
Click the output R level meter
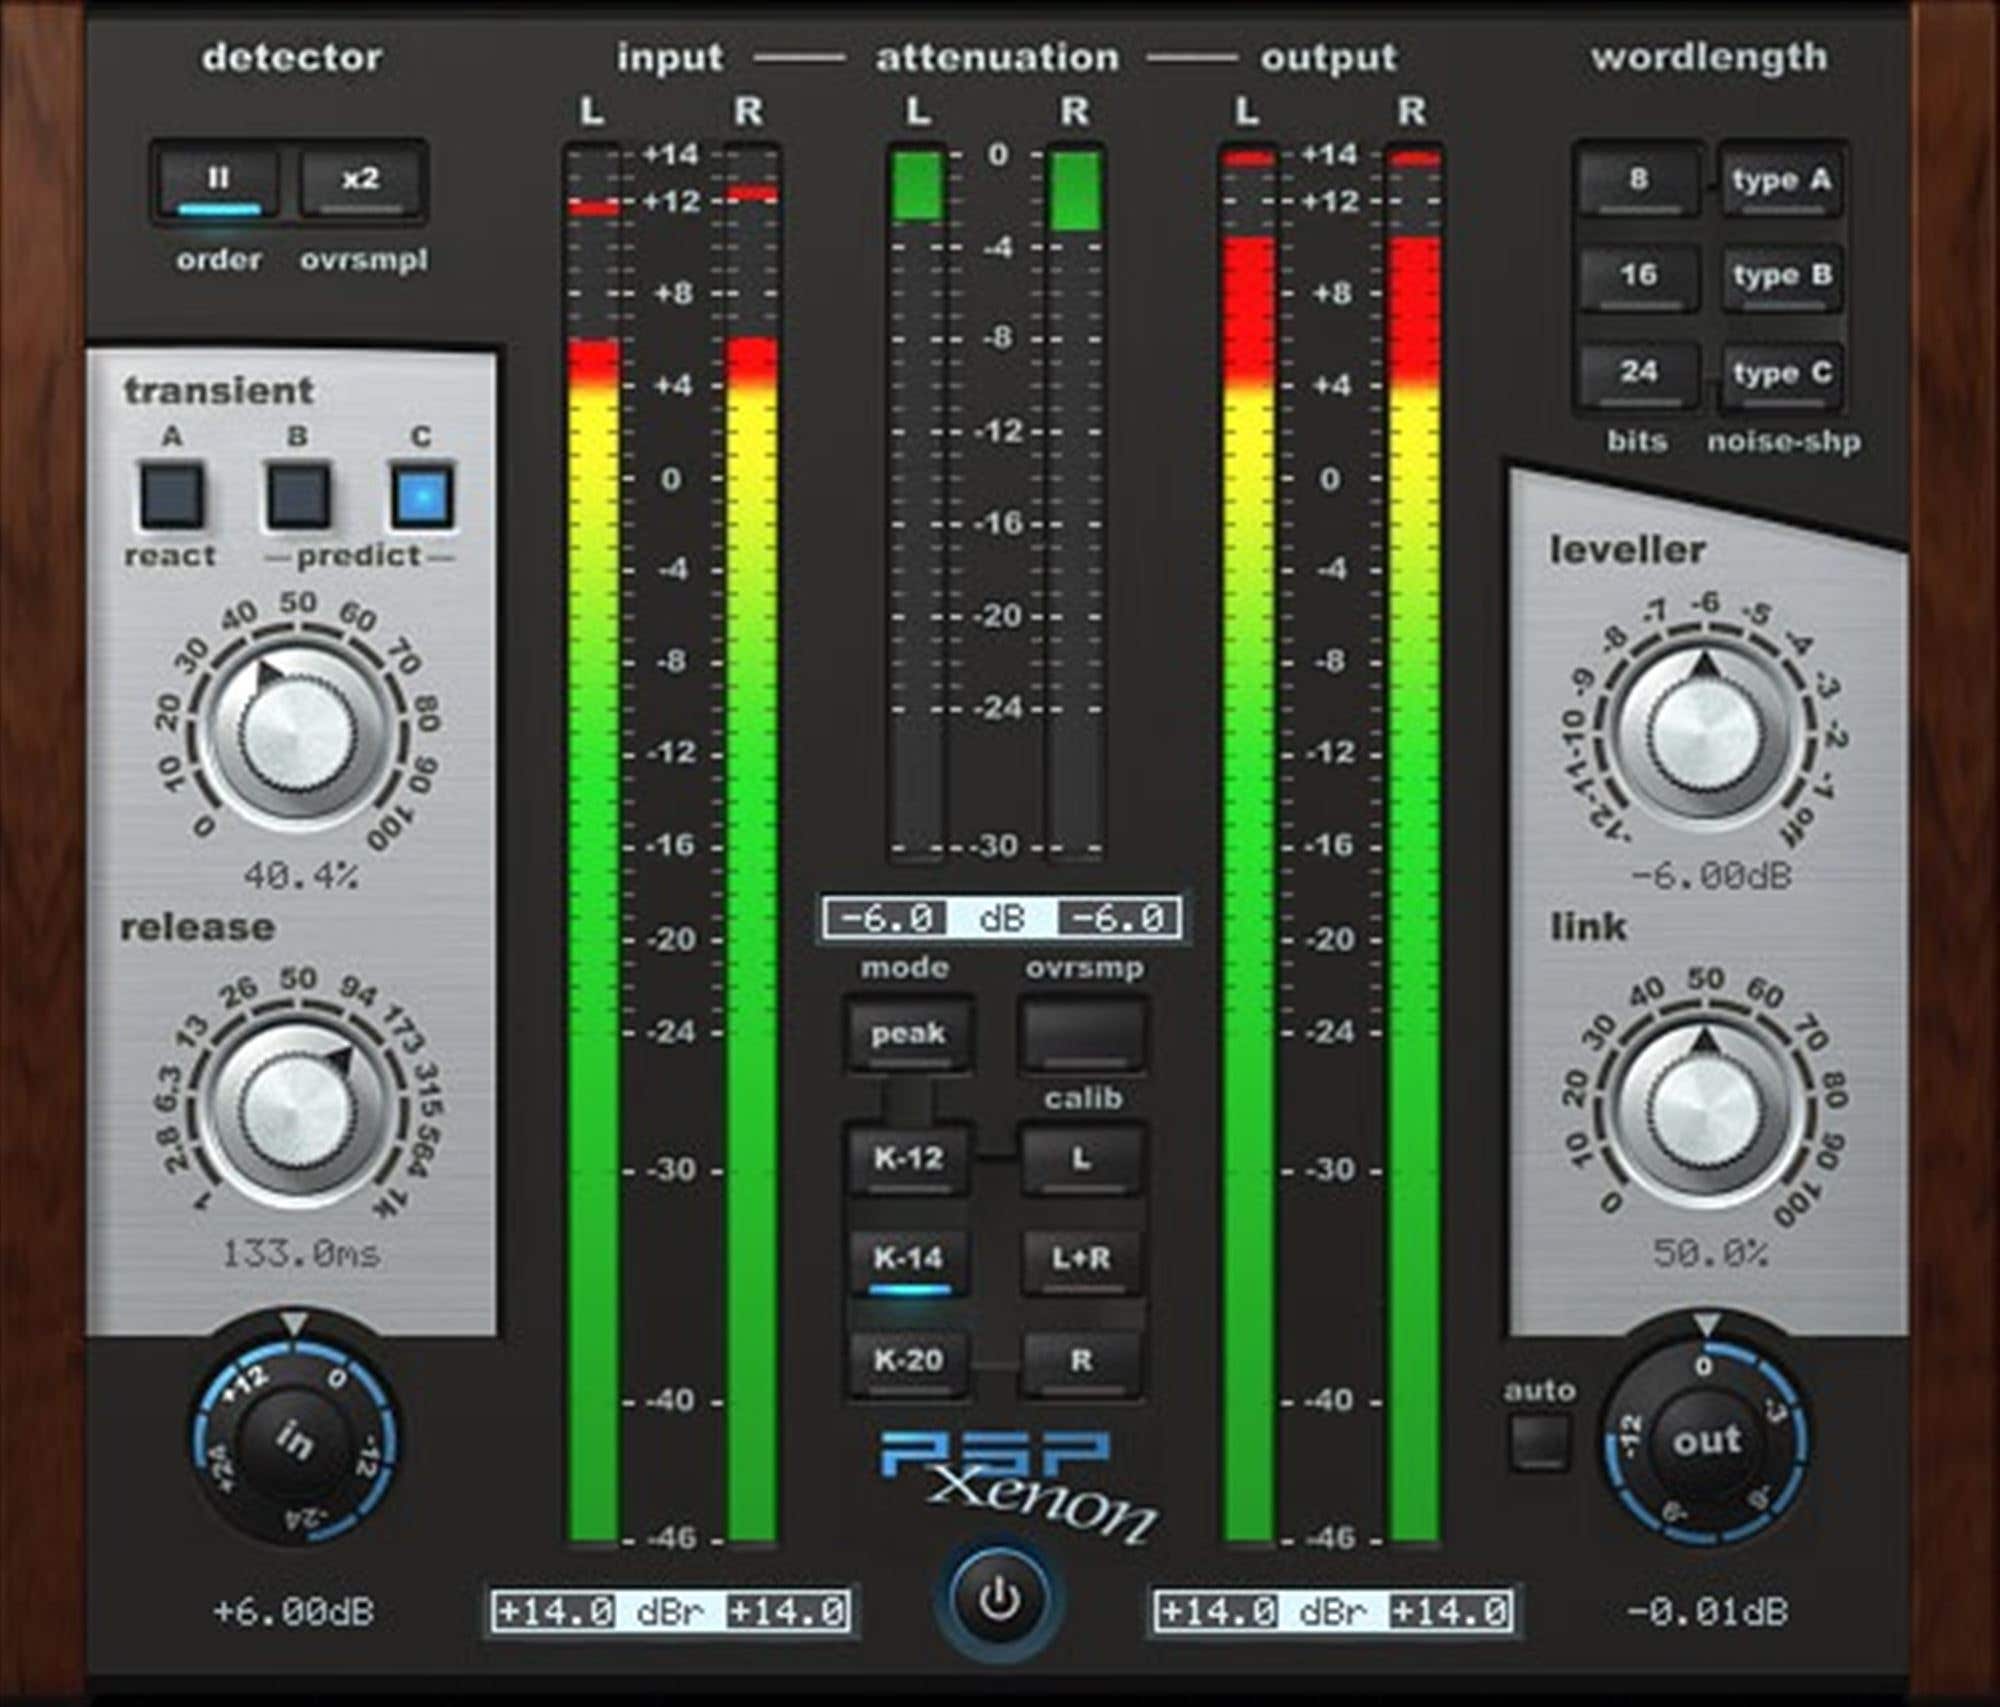tap(1414, 846)
